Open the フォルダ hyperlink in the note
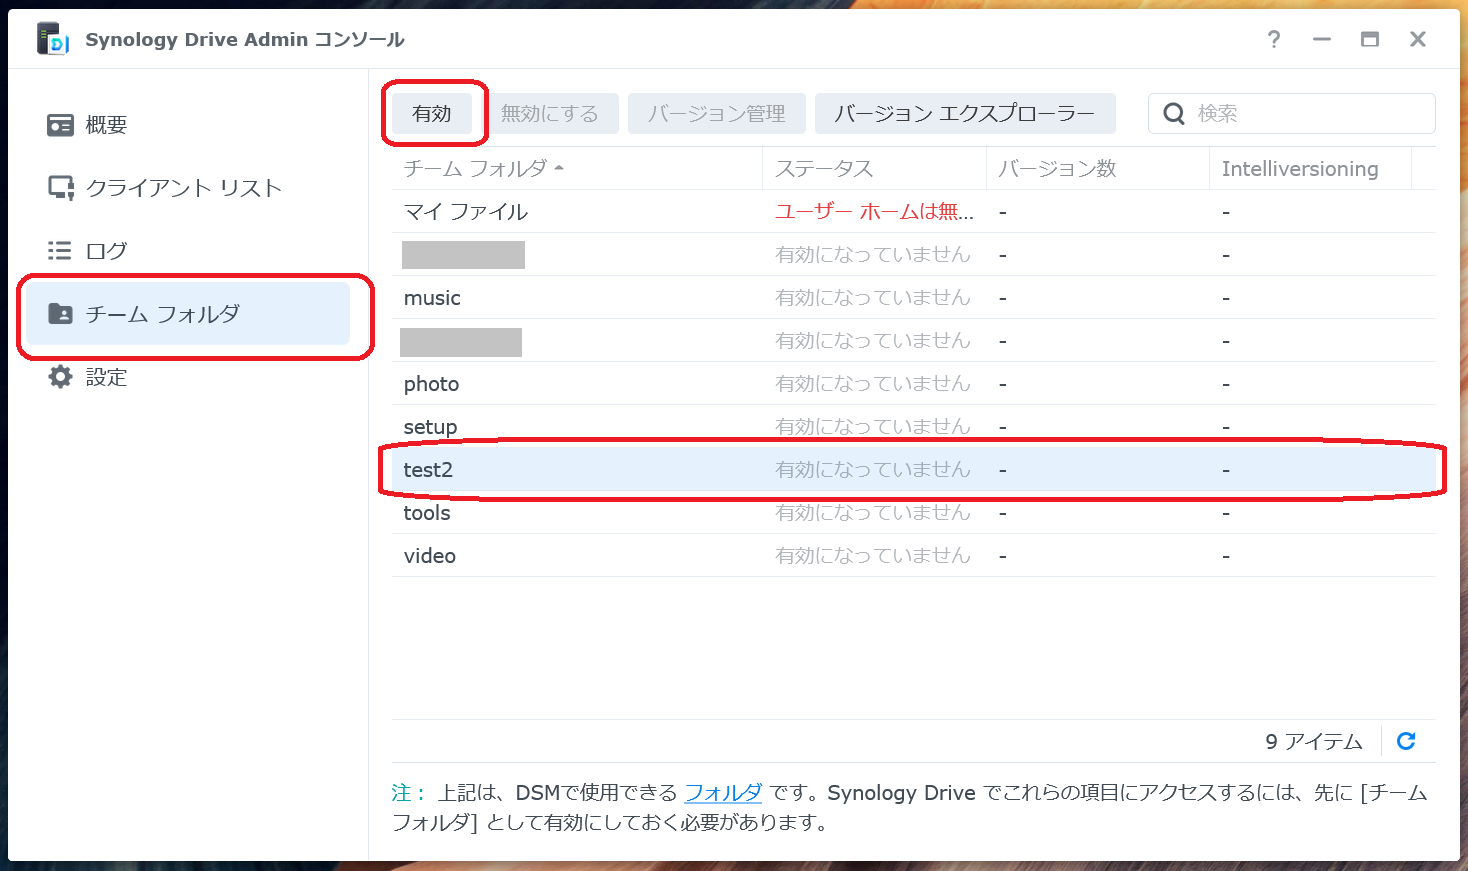1468x871 pixels. click(722, 793)
